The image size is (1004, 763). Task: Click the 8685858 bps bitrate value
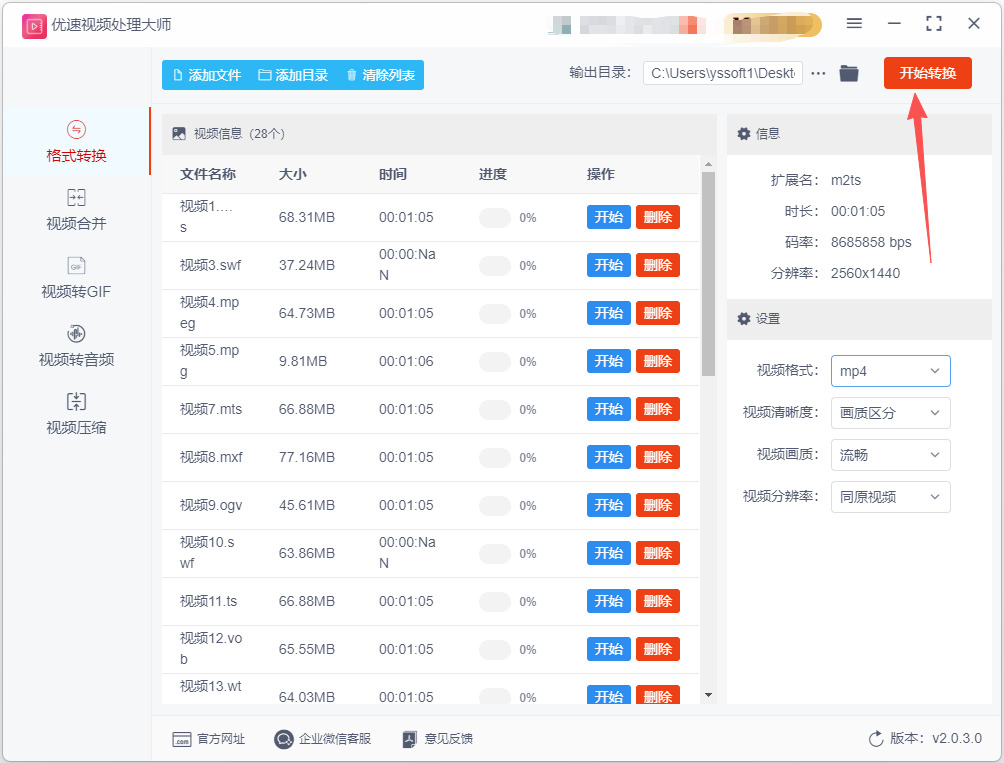coord(871,242)
